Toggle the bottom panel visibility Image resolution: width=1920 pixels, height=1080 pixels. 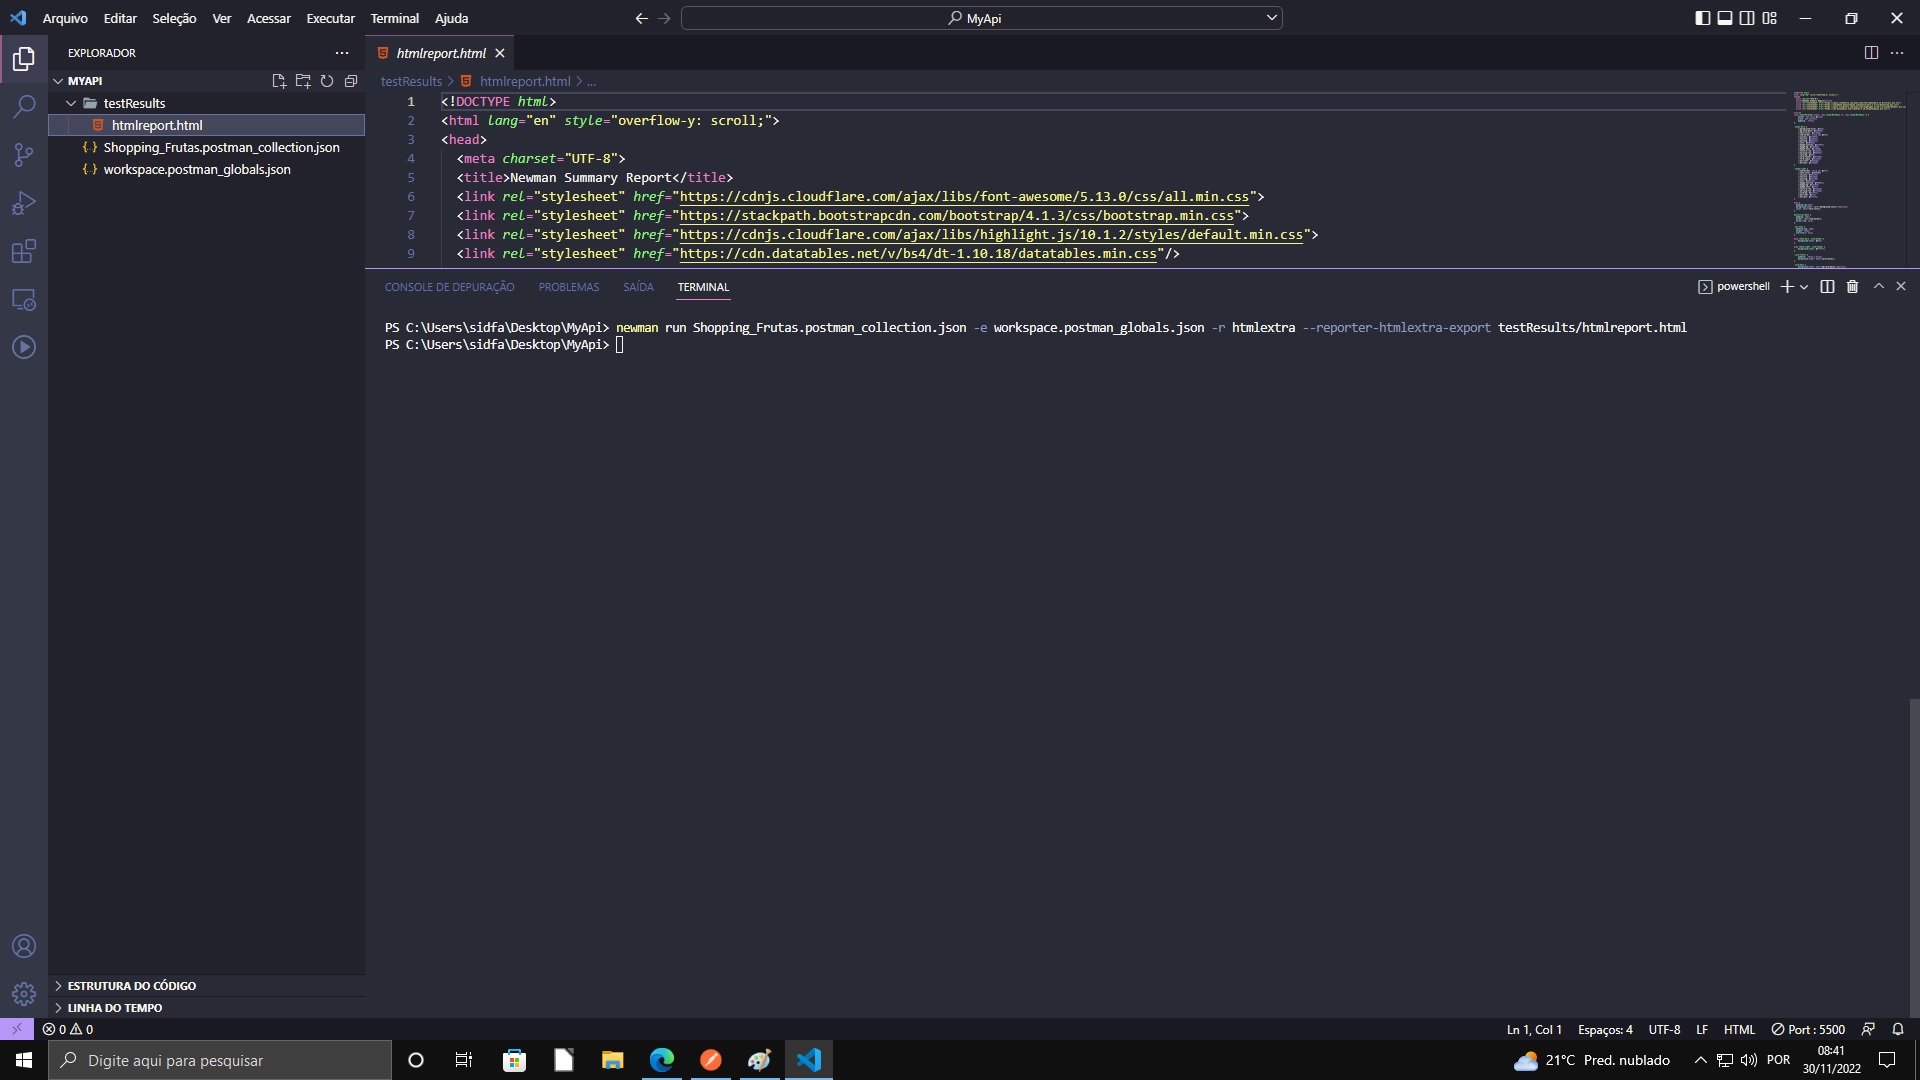point(1723,17)
